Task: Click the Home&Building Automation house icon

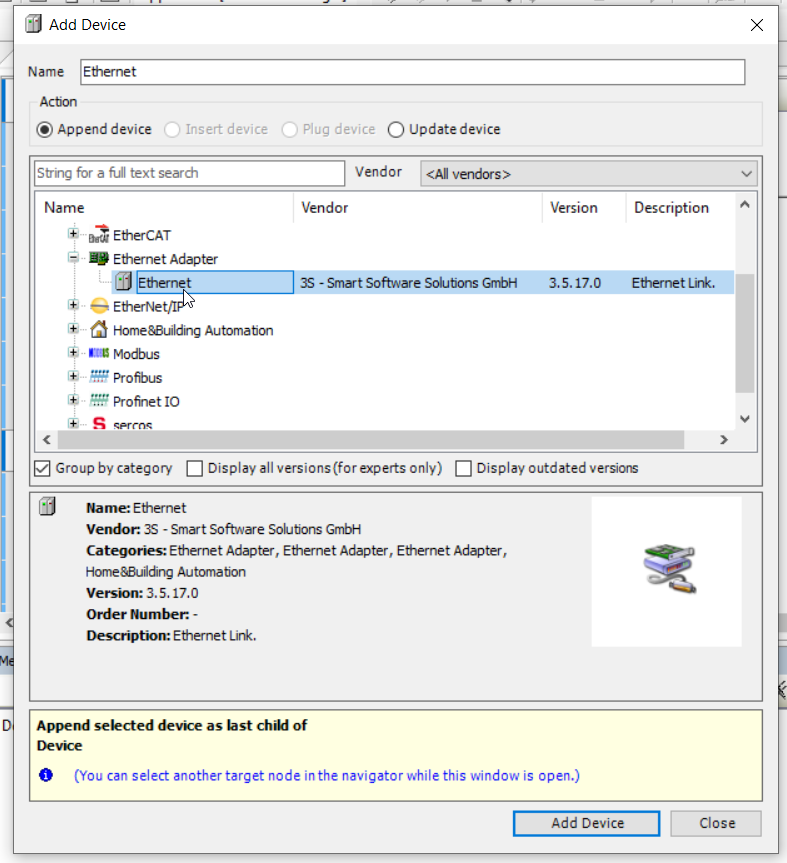Action: click(x=99, y=329)
